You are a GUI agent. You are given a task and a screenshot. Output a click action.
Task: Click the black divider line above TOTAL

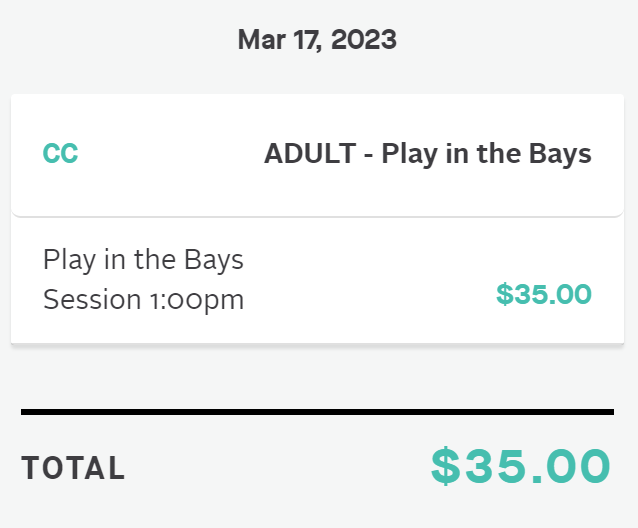pos(317,412)
